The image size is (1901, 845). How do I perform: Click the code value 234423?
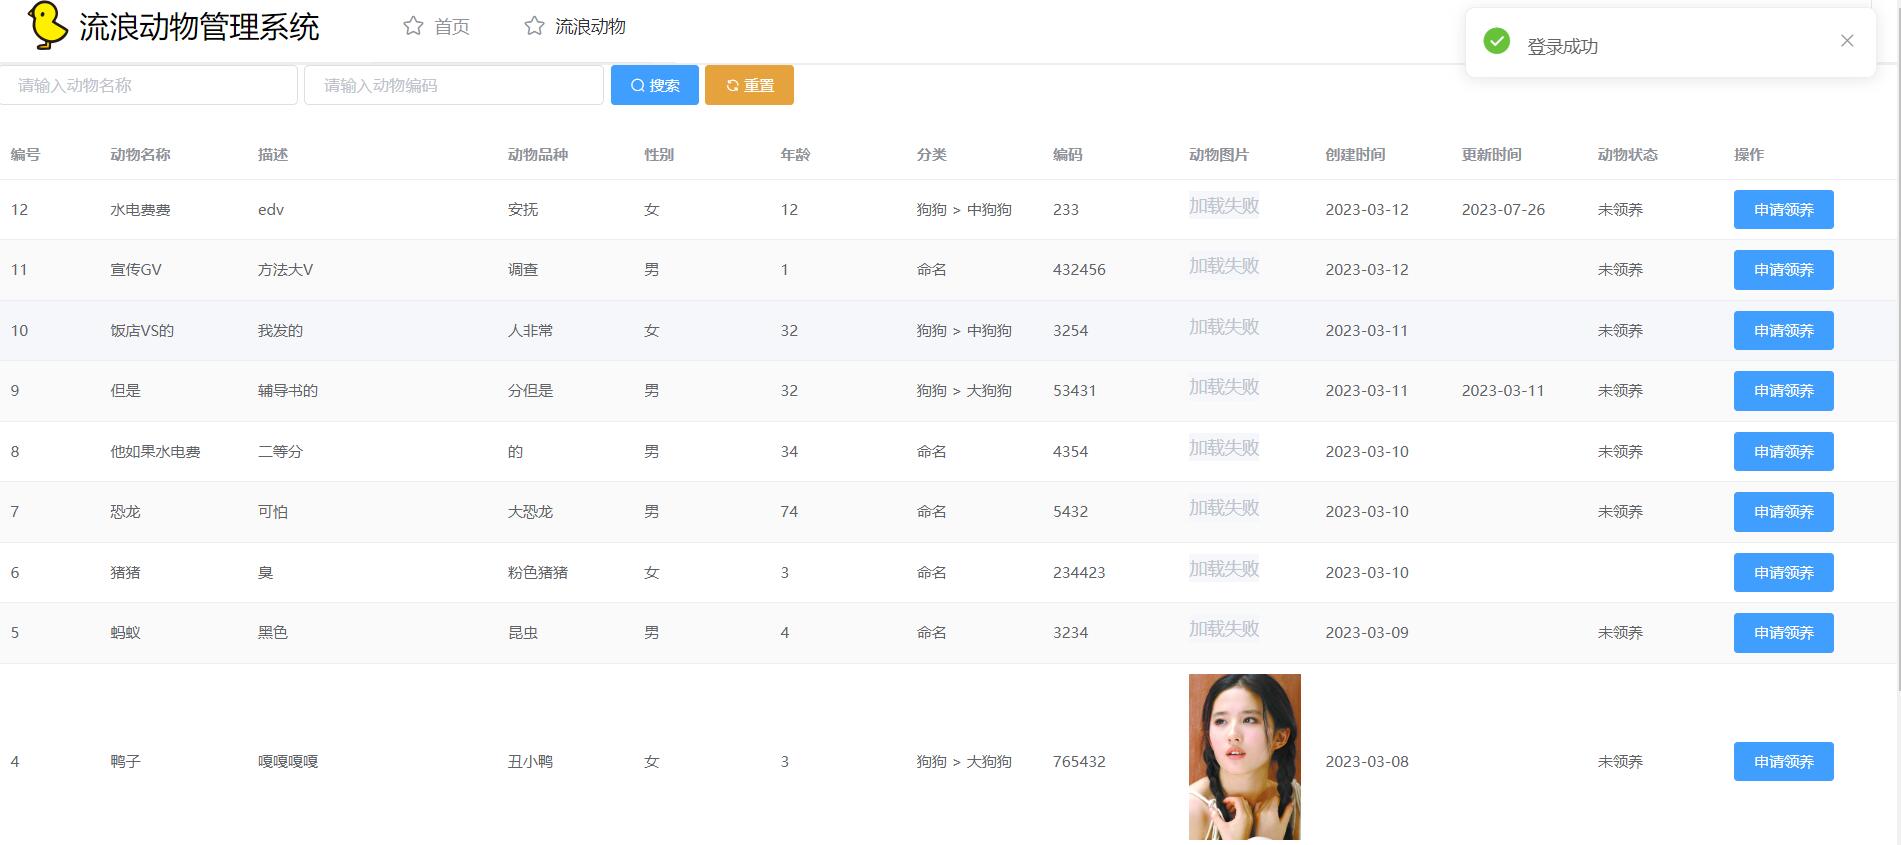point(1079,573)
